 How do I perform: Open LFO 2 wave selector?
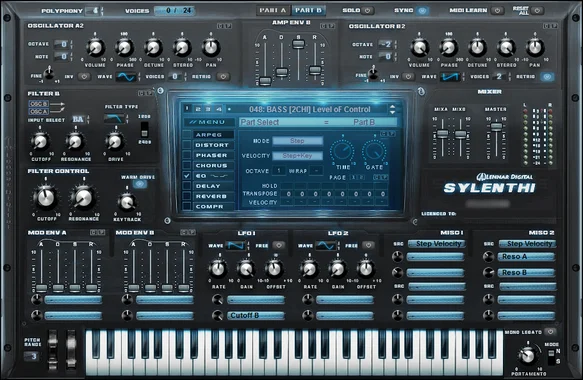(x=326, y=245)
